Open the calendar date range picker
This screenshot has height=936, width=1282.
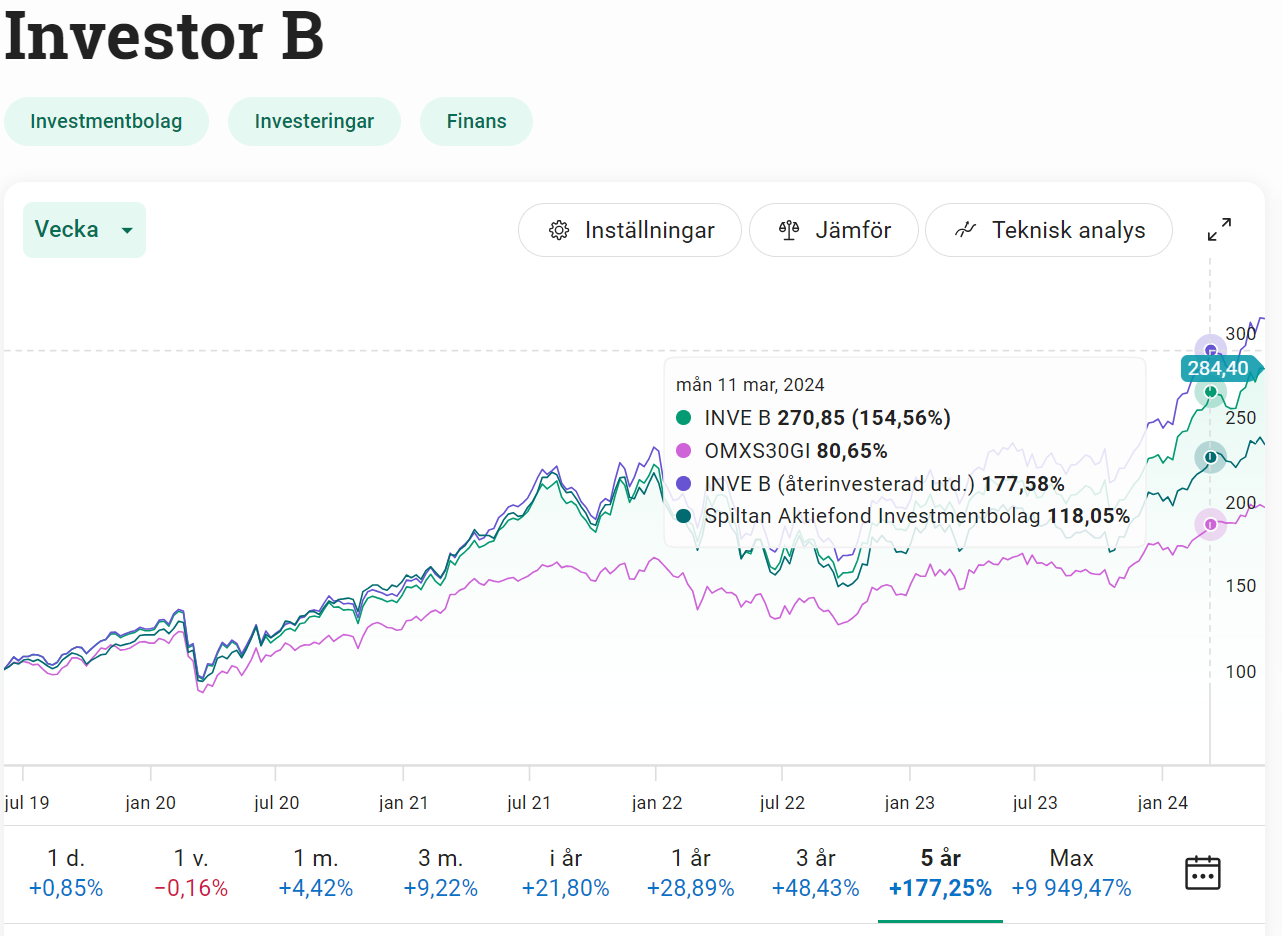point(1202,872)
